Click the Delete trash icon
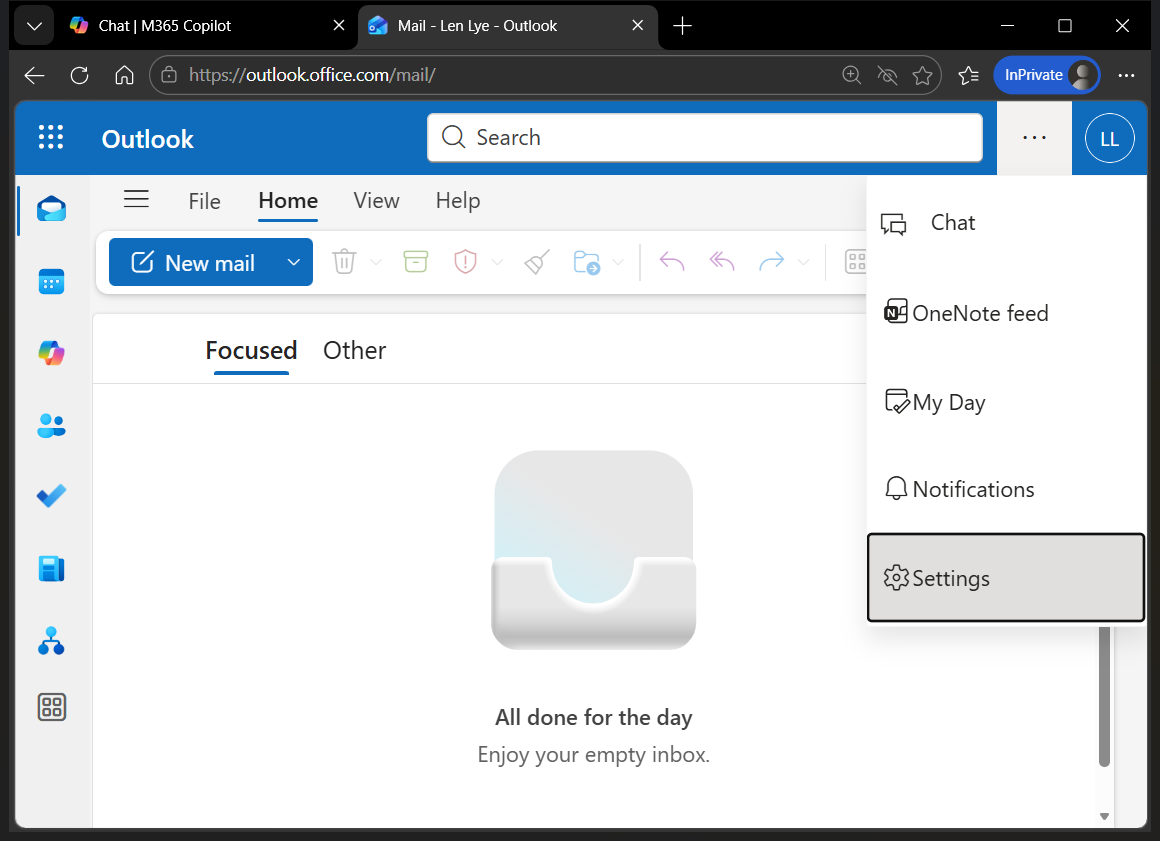Screen dimensions: 1160x841 [344, 261]
